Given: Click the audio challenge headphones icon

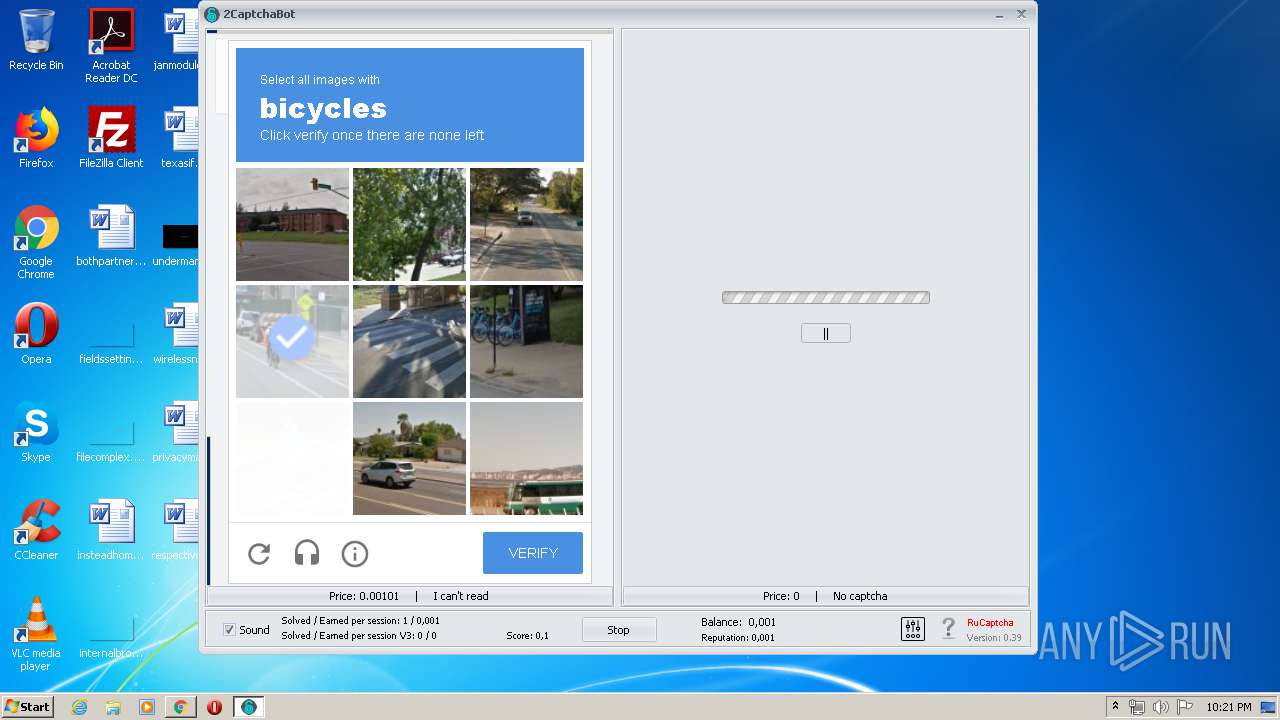Looking at the screenshot, I should (307, 553).
